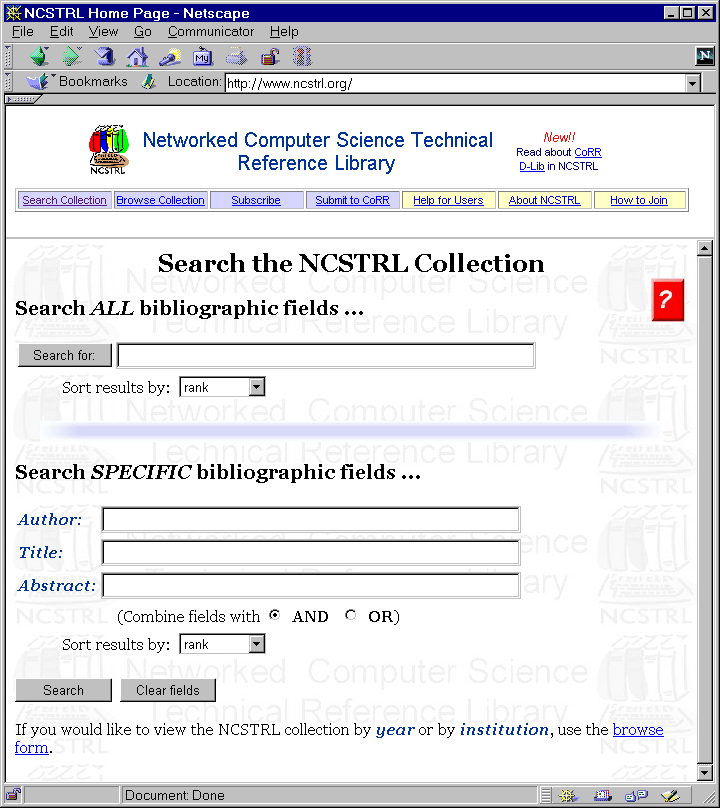Image resolution: width=720 pixels, height=808 pixels.
Task: Select the AND radio button
Action: click(275, 615)
